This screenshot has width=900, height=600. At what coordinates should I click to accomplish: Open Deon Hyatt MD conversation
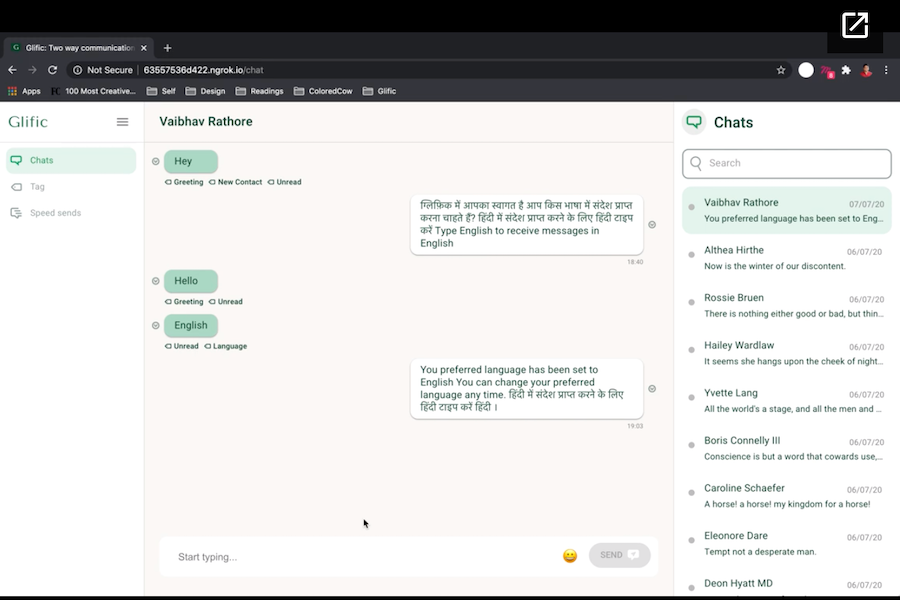(786, 584)
